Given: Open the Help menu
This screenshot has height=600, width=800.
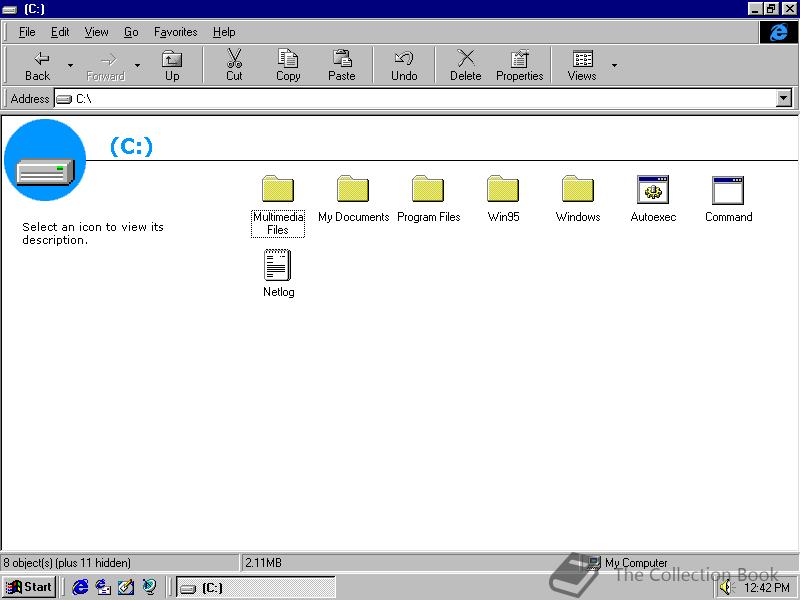Looking at the screenshot, I should [x=224, y=32].
